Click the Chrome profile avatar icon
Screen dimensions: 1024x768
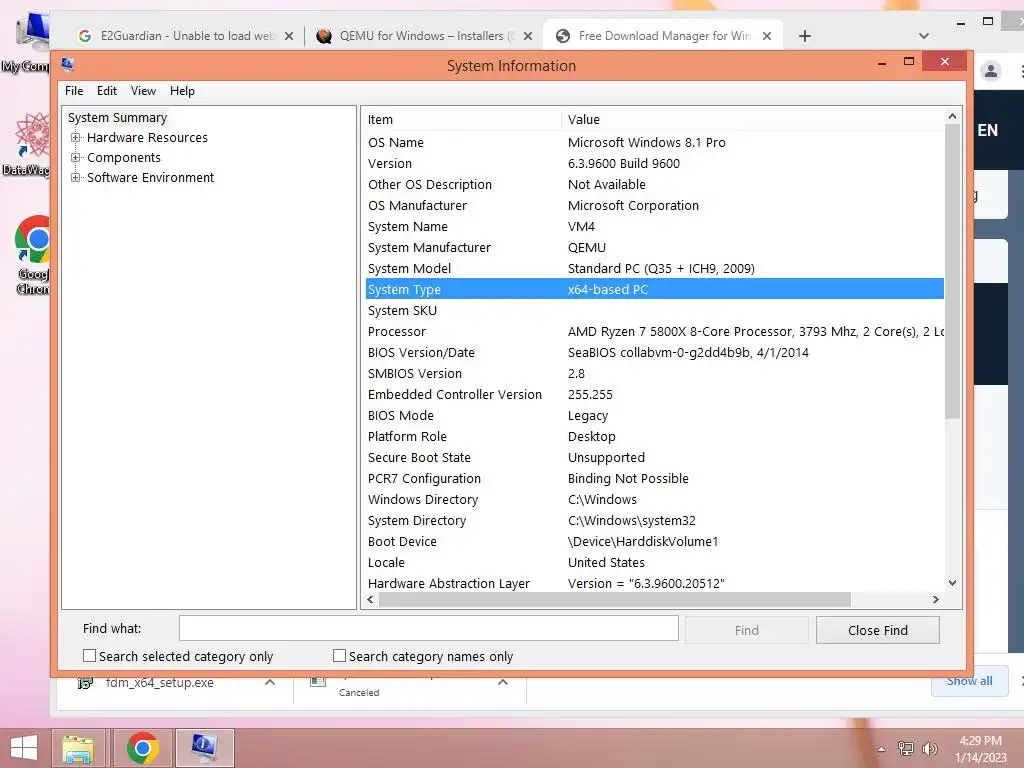point(990,71)
